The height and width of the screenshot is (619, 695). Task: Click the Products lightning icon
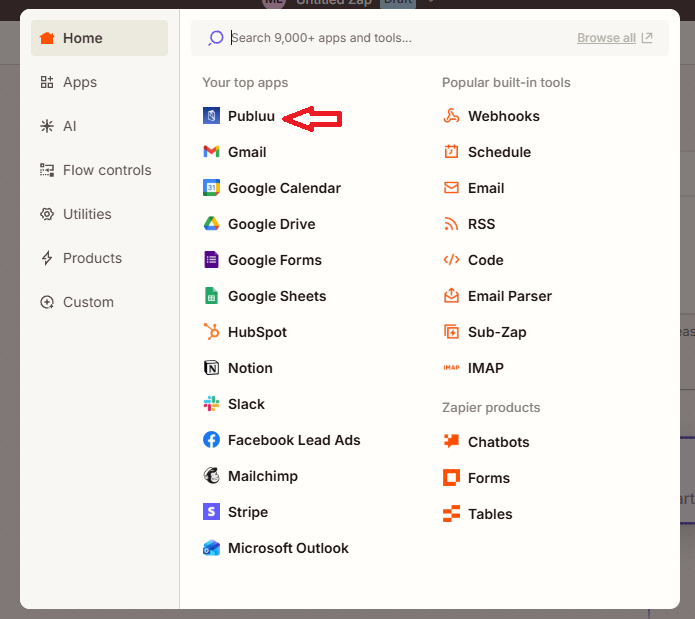[47, 258]
